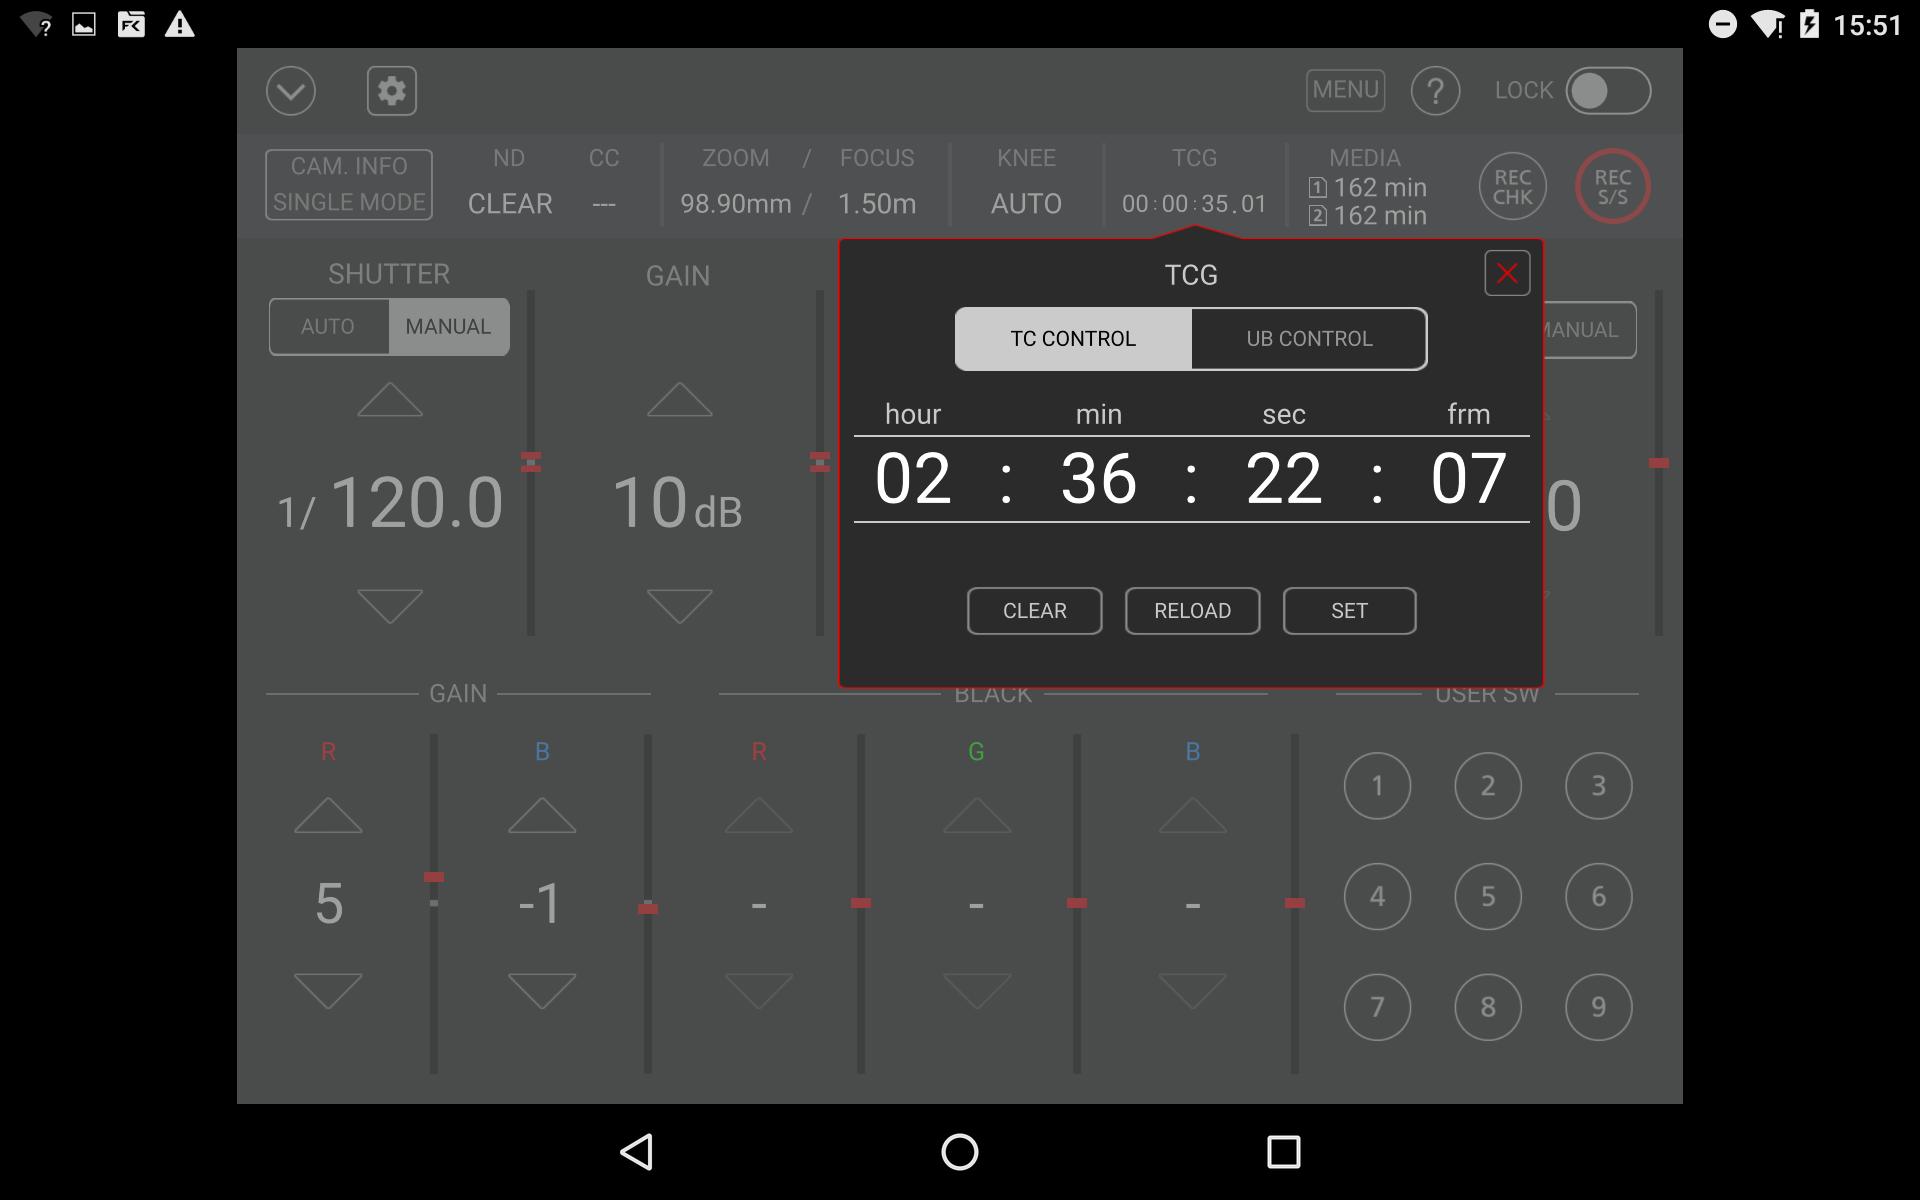Screen dimensions: 1920x1200
Task: Click the TCG timecode 00:00:35.01
Action: 1194,204
